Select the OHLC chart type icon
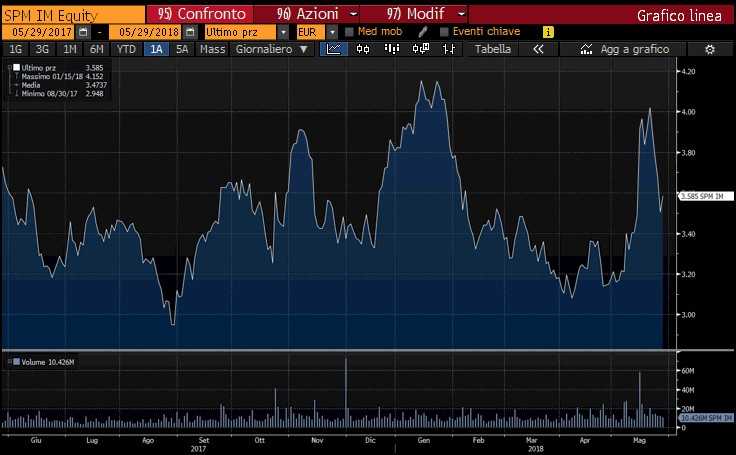Viewport: 736px width, 455px height. point(449,49)
